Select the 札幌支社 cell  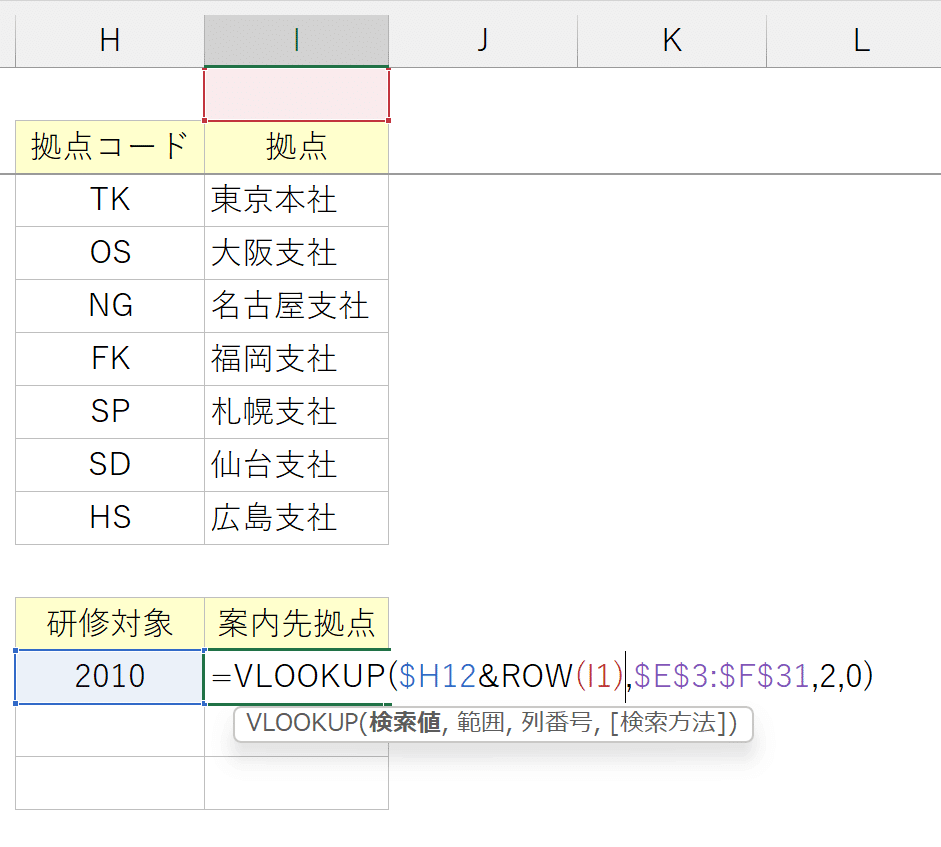(x=295, y=412)
